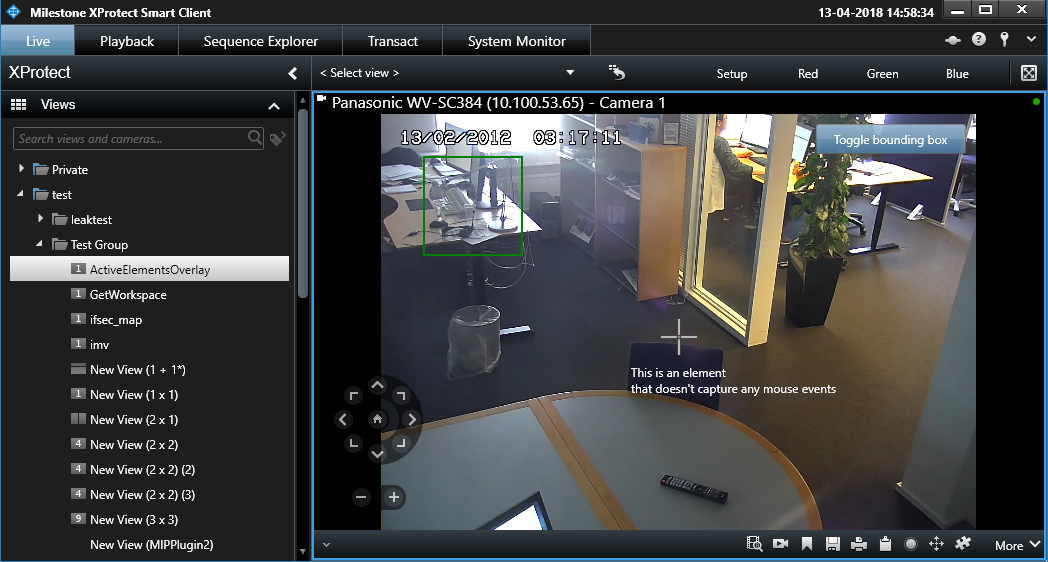Open independent playback search icon
The width and height of the screenshot is (1048, 562).
(755, 544)
